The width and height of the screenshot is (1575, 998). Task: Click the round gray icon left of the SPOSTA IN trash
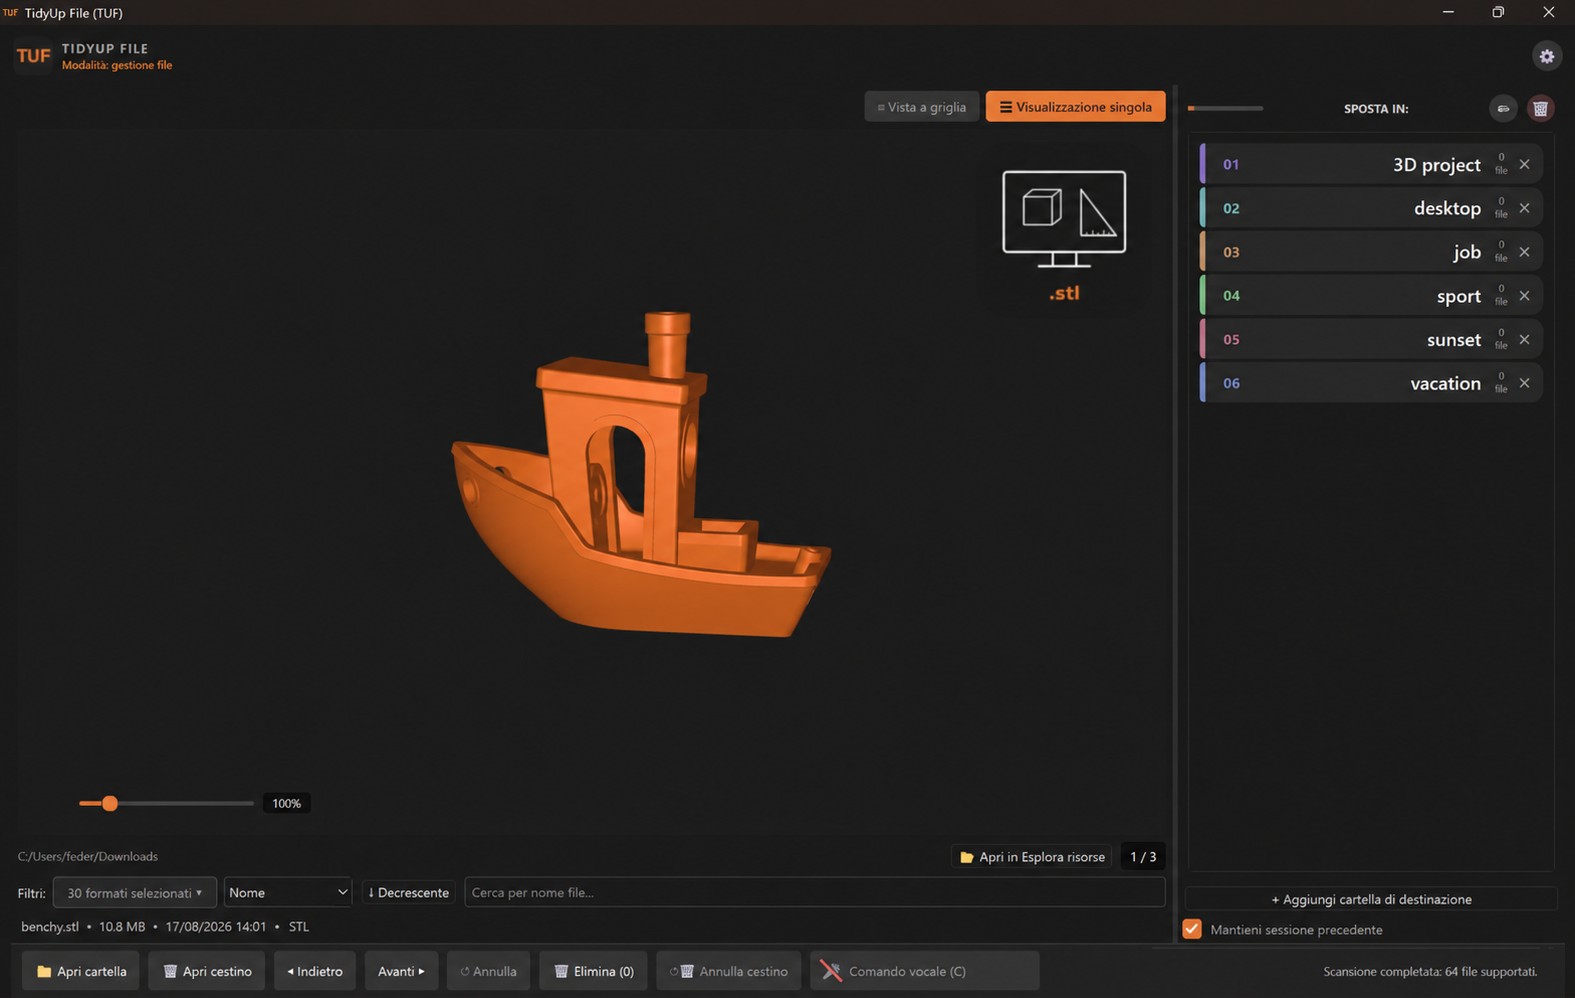[1503, 109]
